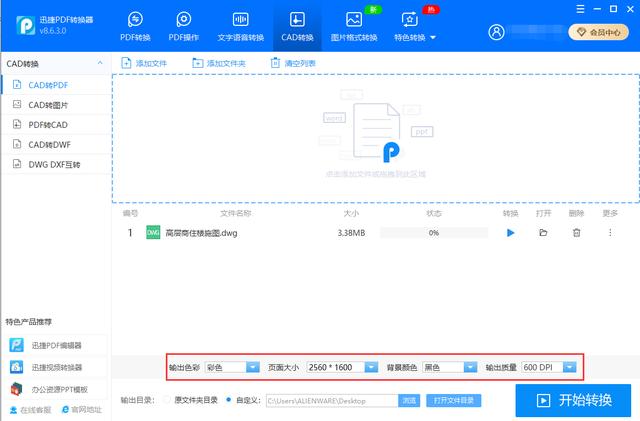Select PDF转CAD in sidebar

pos(56,125)
